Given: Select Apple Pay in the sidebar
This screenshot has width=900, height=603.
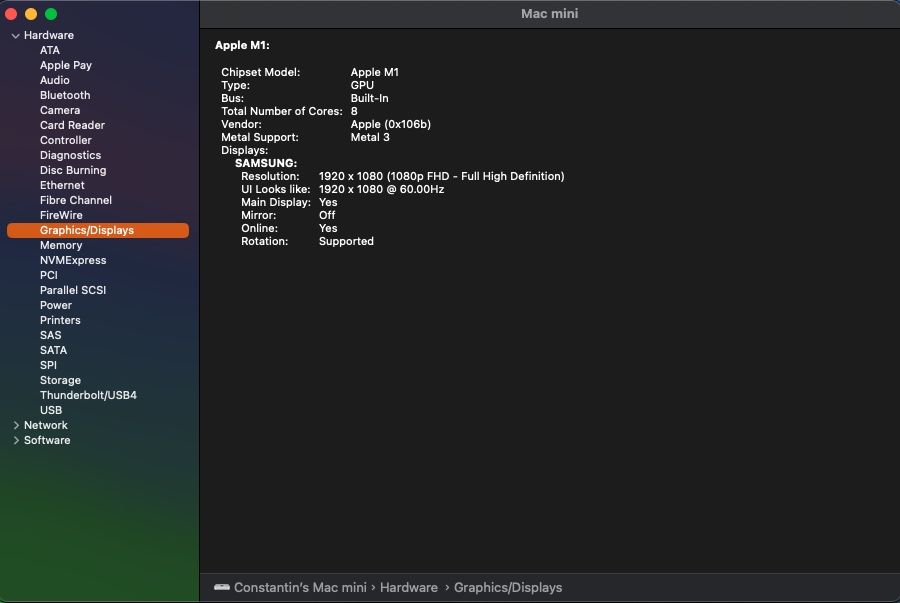Looking at the screenshot, I should point(66,65).
